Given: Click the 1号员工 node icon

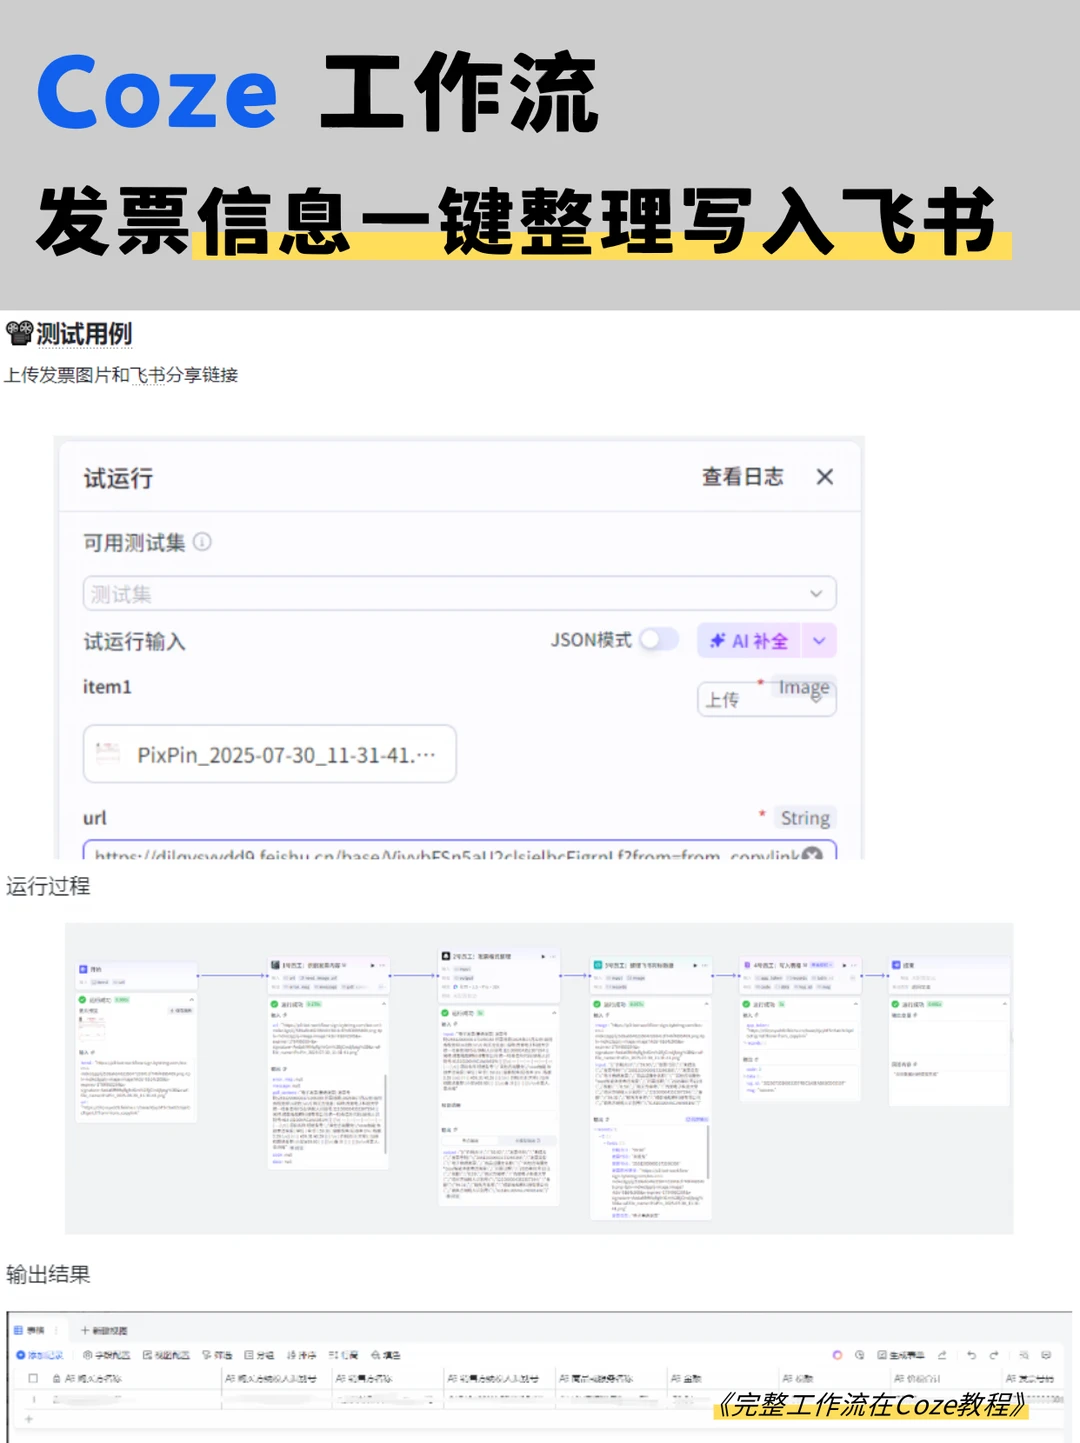Looking at the screenshot, I should coord(275,965).
